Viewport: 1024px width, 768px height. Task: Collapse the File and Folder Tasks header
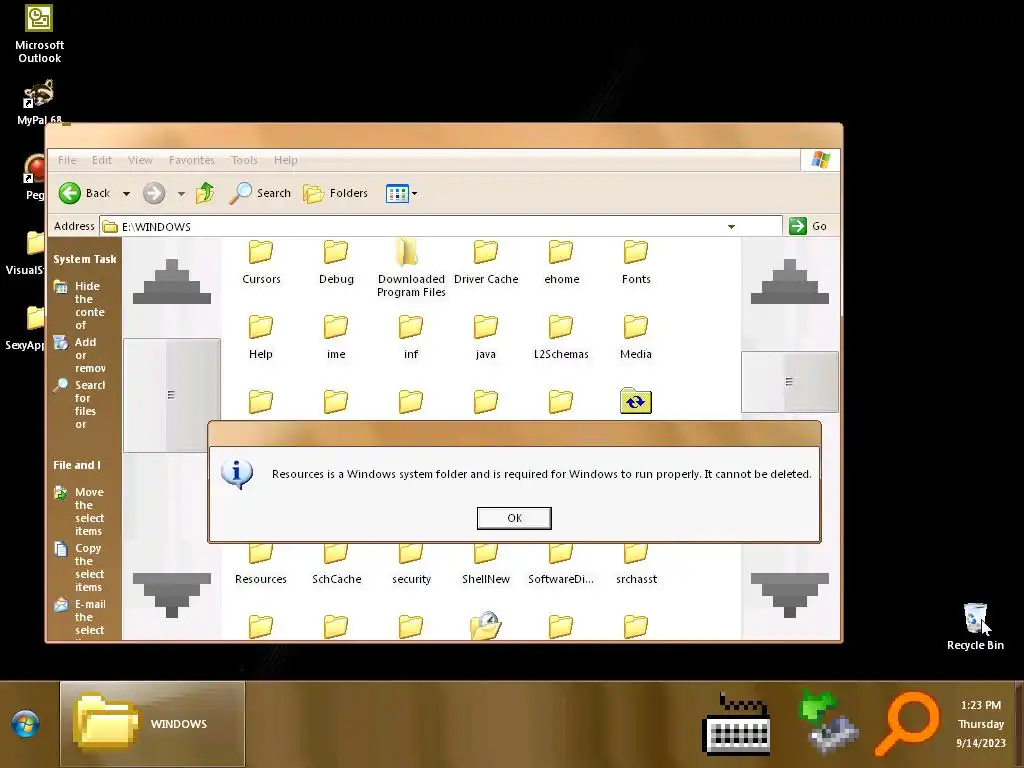[77, 465]
